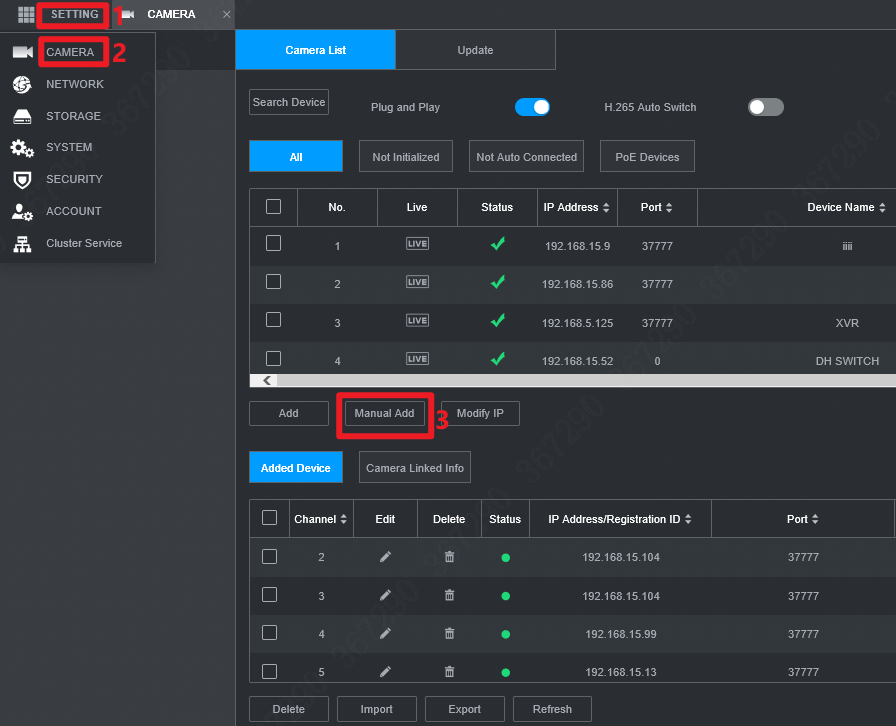Click LIVE icon for 192.168.15.9
Screen dimensions: 896x726
click(x=417, y=244)
